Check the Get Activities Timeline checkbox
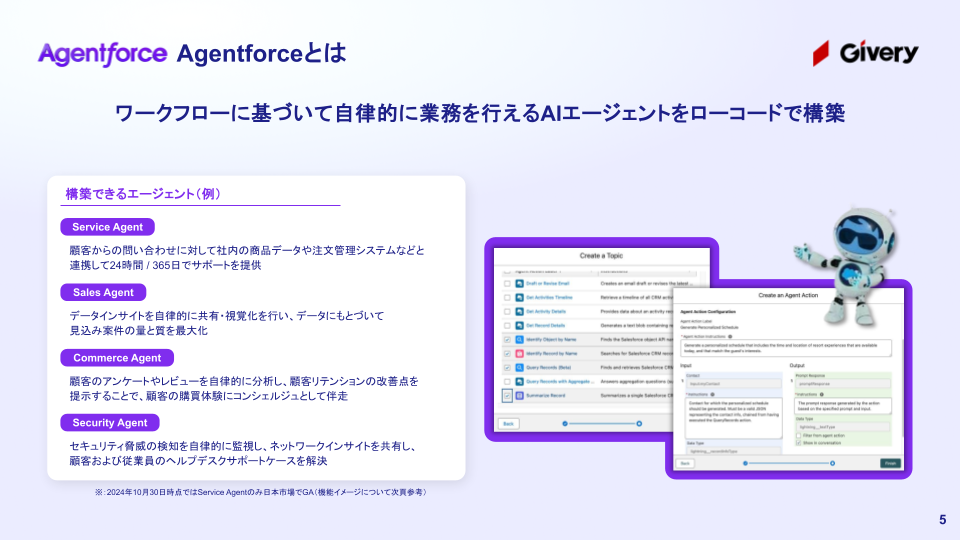960x540 pixels. 507,298
